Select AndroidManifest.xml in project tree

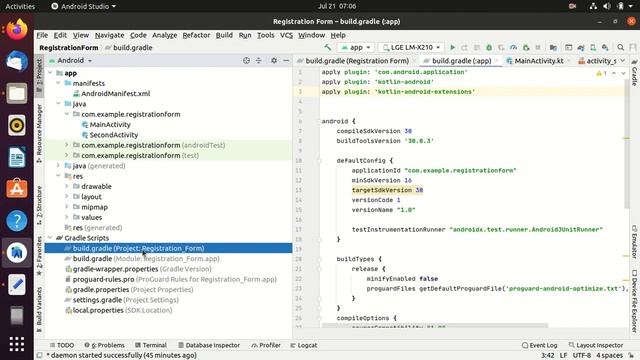(x=116, y=93)
